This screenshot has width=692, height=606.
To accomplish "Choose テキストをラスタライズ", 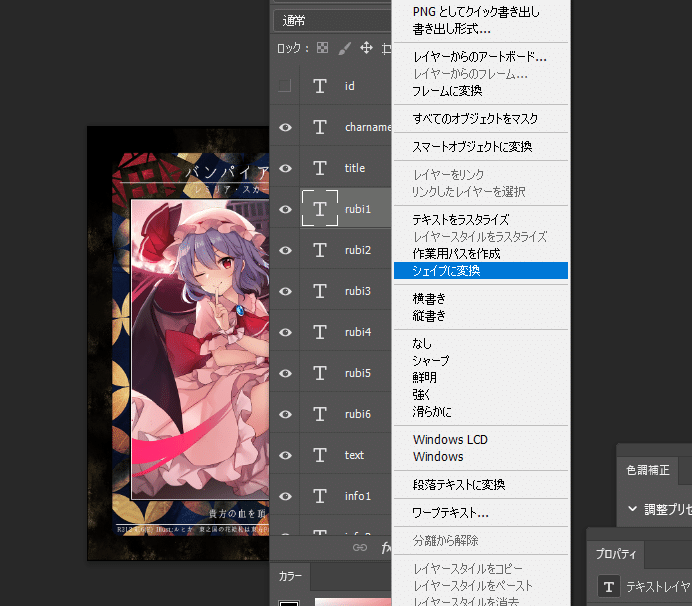I will (x=481, y=219).
